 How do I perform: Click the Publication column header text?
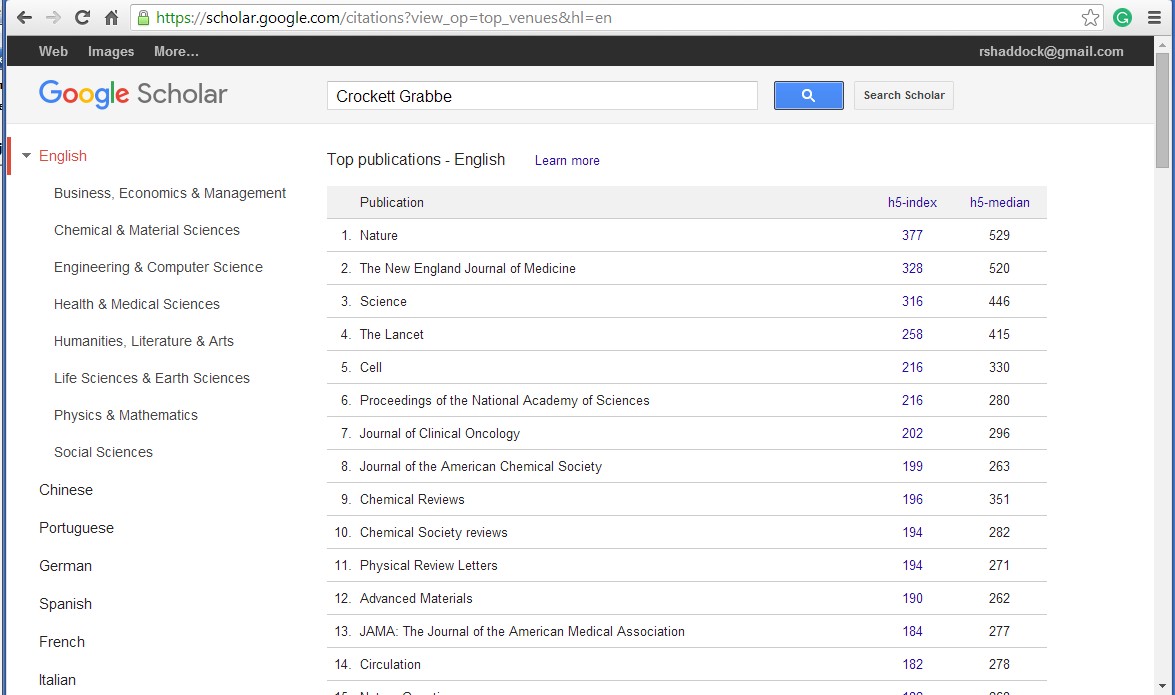point(391,202)
